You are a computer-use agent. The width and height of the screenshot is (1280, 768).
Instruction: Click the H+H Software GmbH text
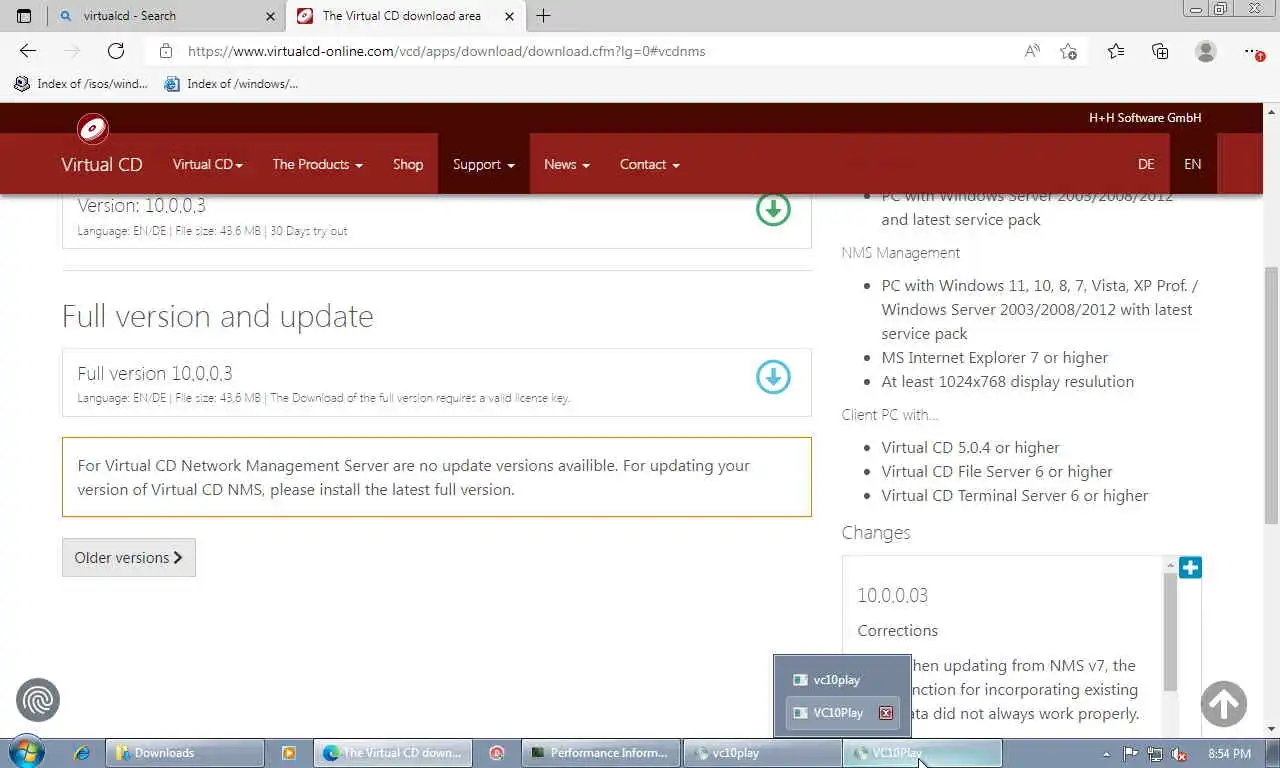click(x=1145, y=118)
